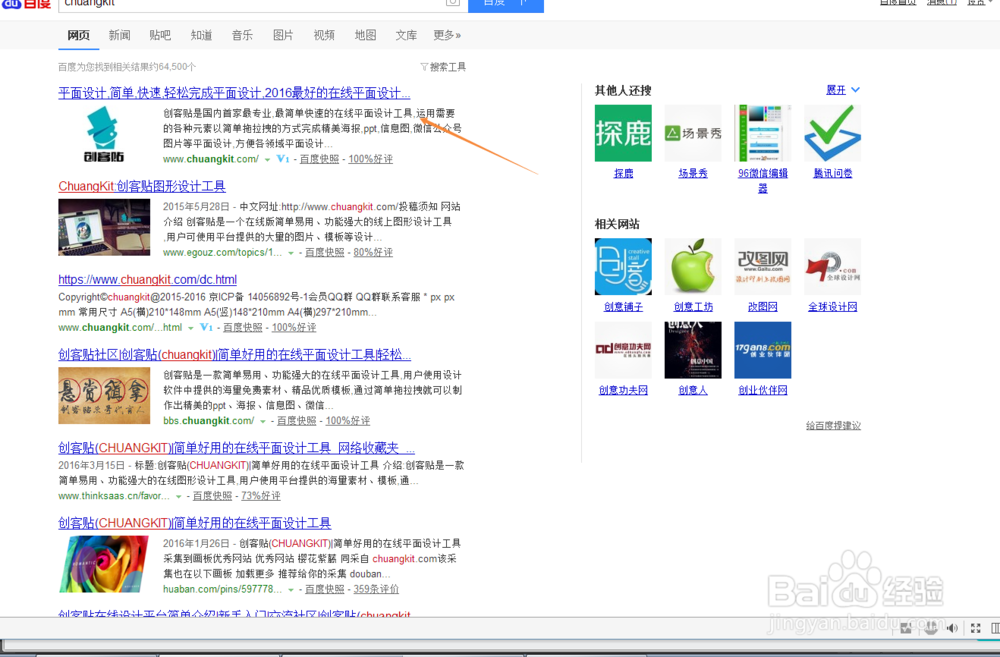
Task: Click the 腾讯问卷 checkmark icon
Action: point(832,133)
